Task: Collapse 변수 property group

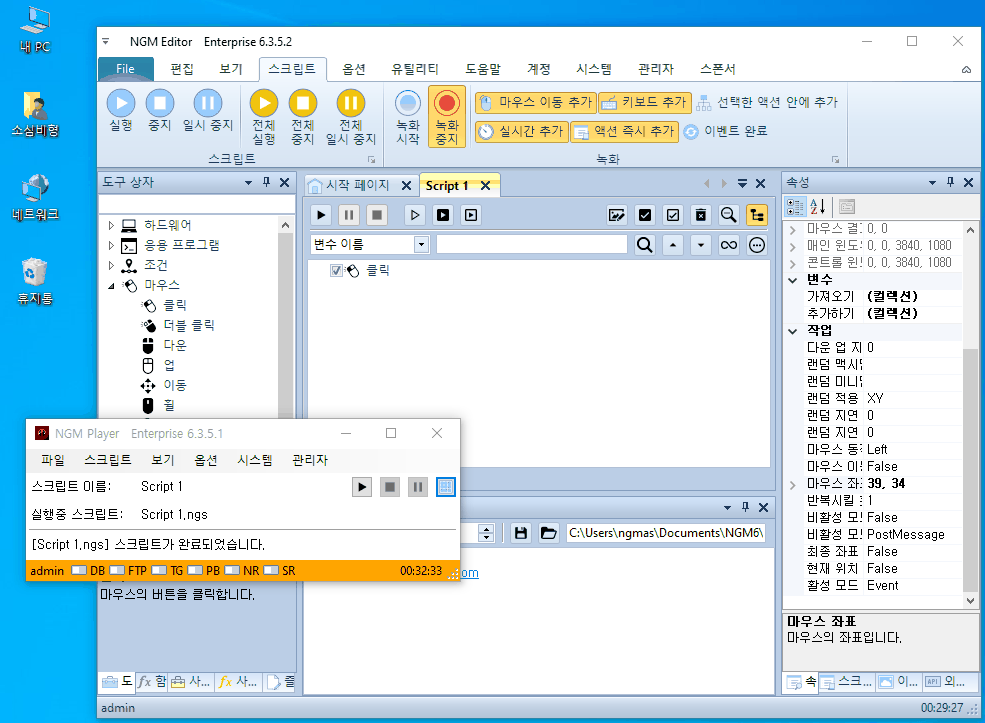Action: (793, 280)
